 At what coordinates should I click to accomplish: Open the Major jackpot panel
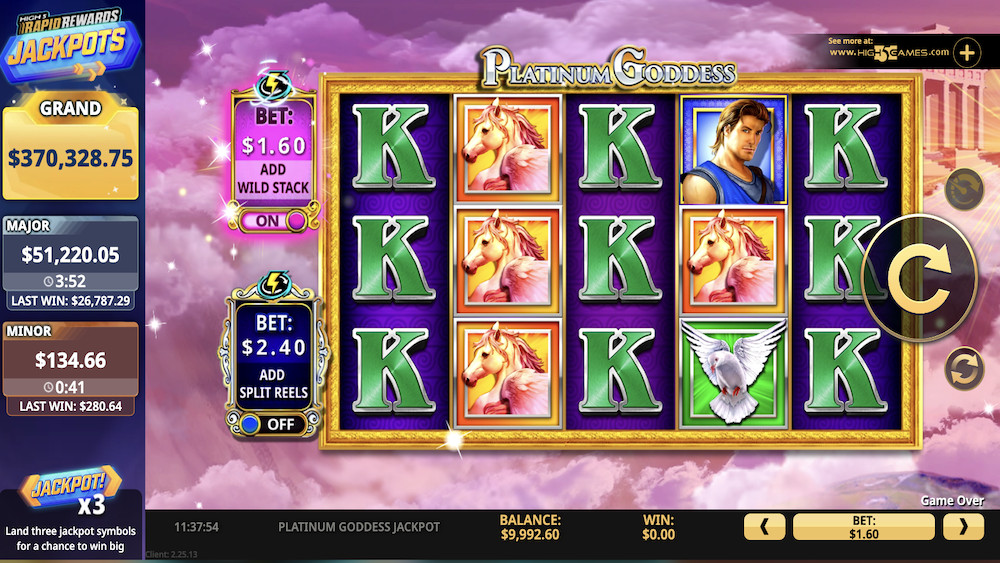(70, 263)
